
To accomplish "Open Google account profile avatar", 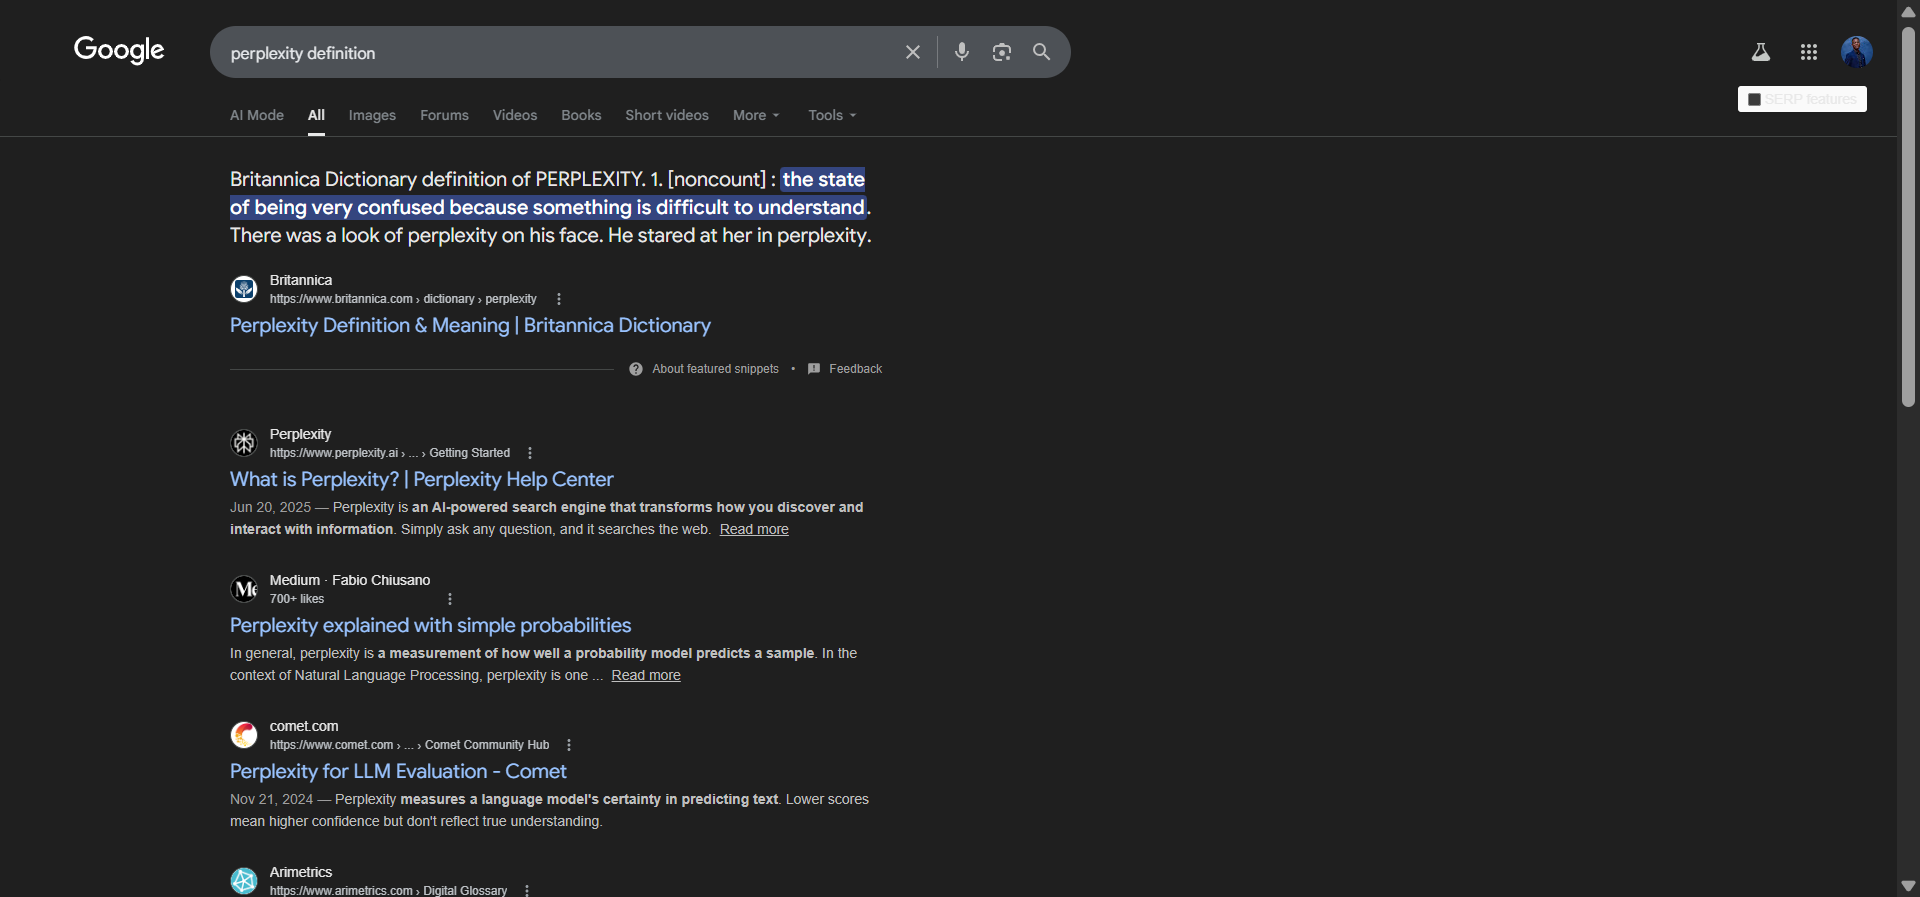I will [1857, 52].
